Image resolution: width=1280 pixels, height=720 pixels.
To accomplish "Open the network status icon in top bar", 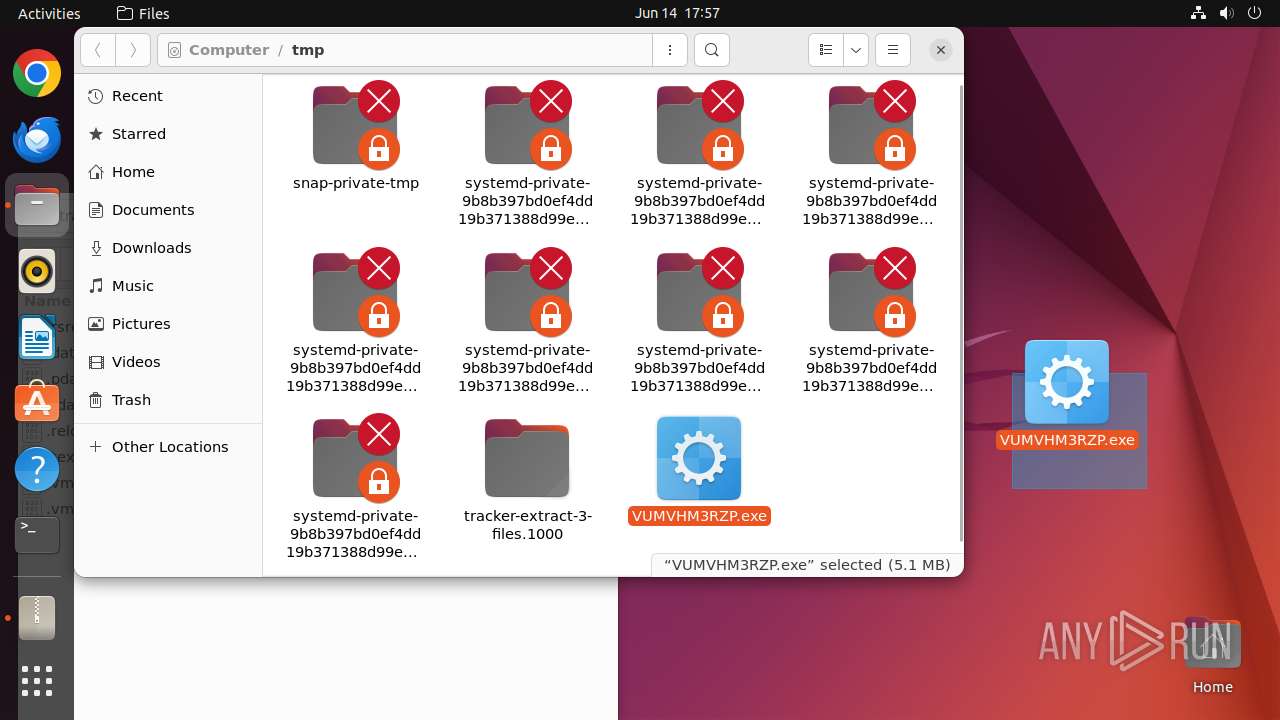I will pyautogui.click(x=1199, y=13).
